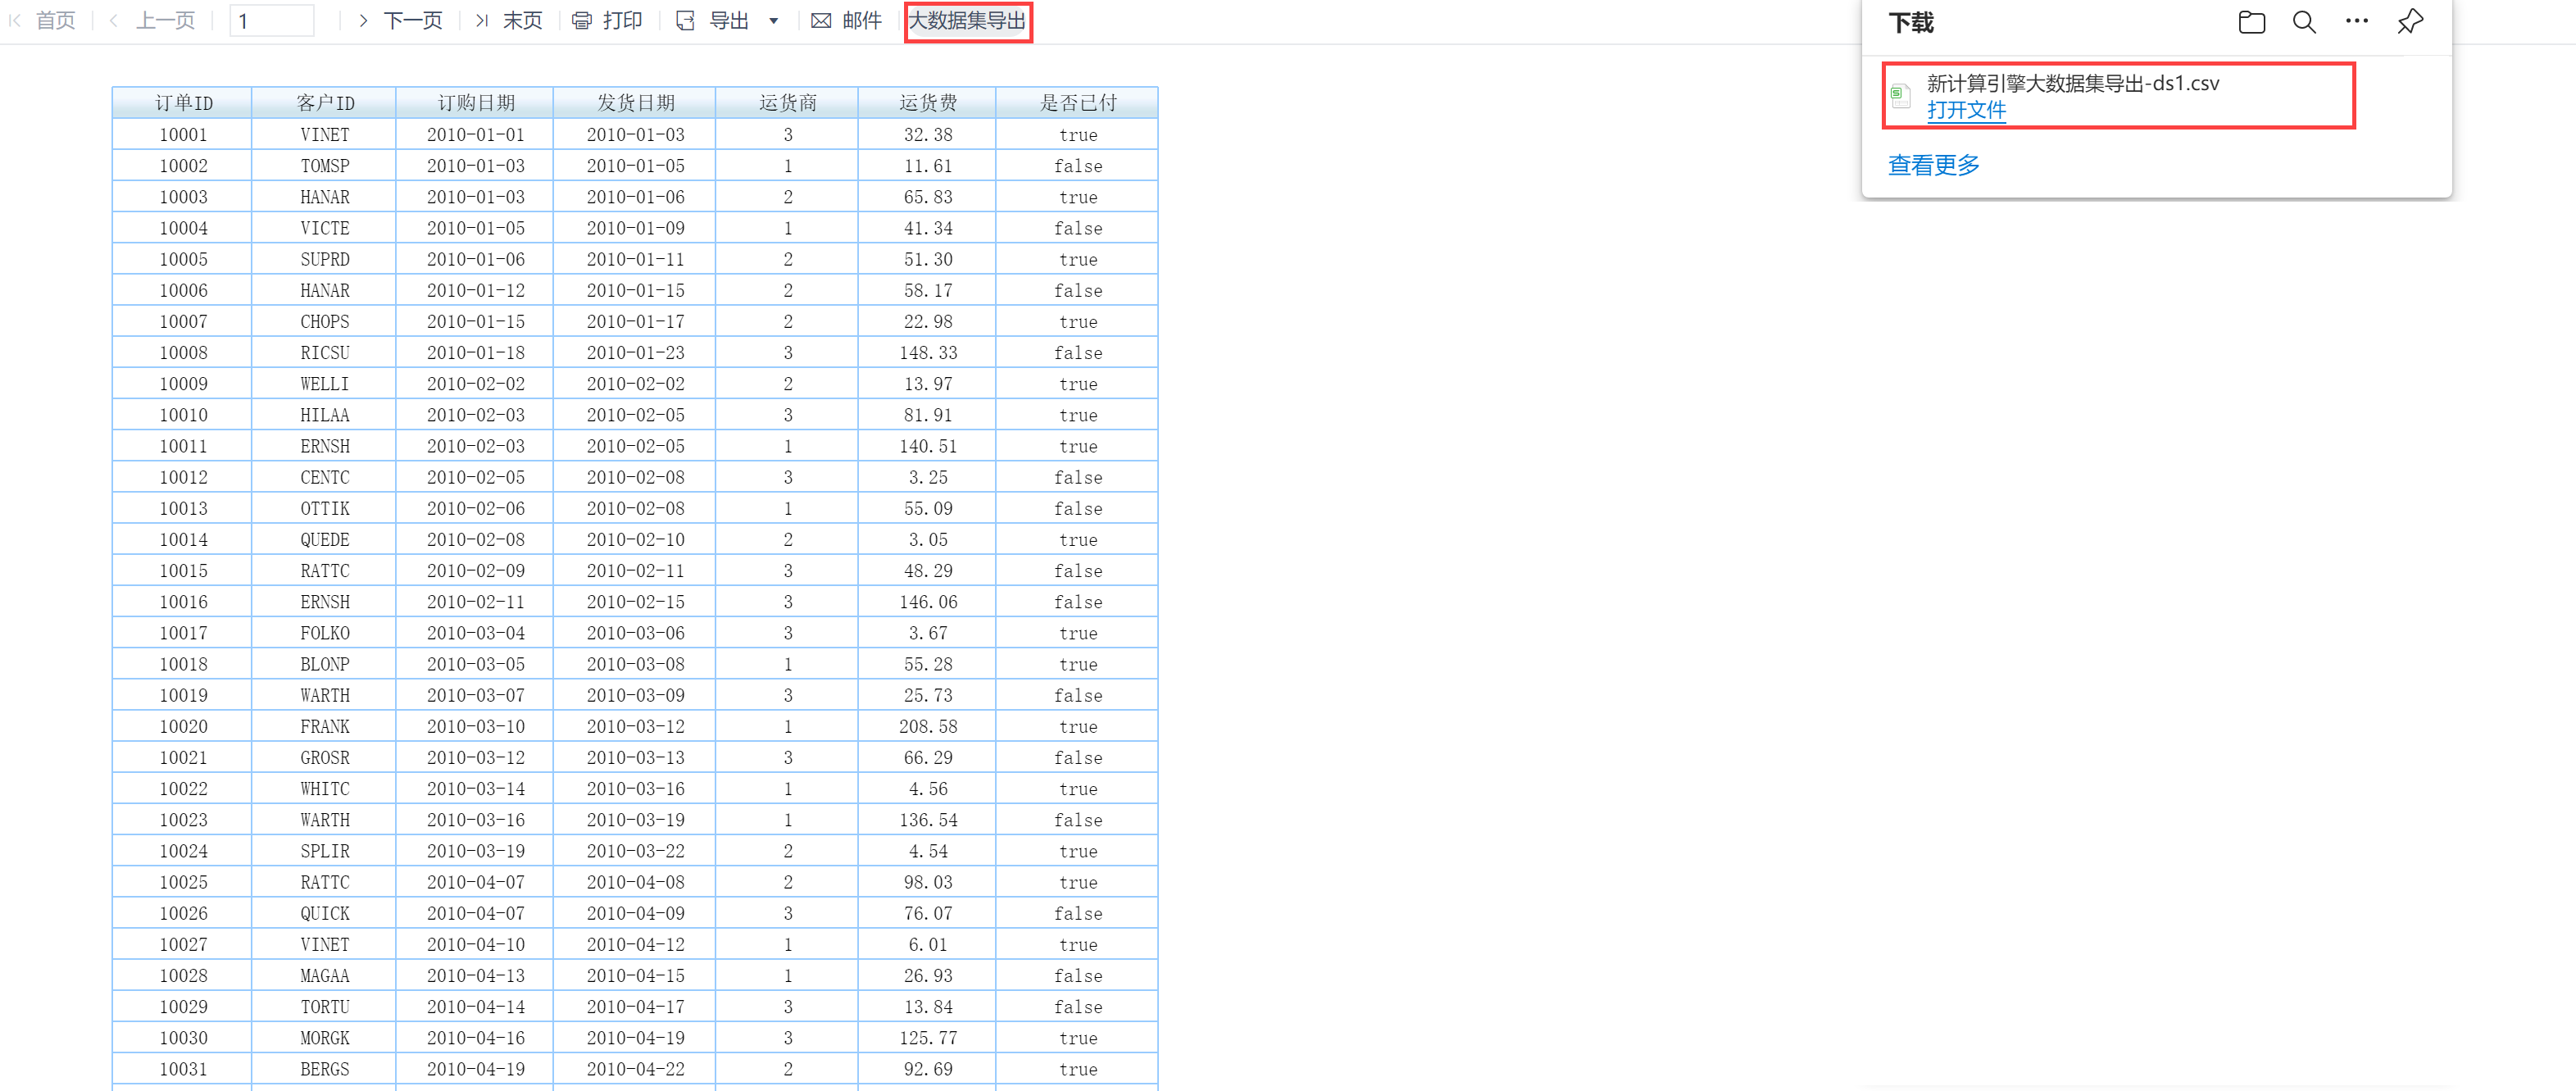The height and width of the screenshot is (1091, 2576).
Task: Open more options ellipsis in downloads
Action: click(2357, 21)
